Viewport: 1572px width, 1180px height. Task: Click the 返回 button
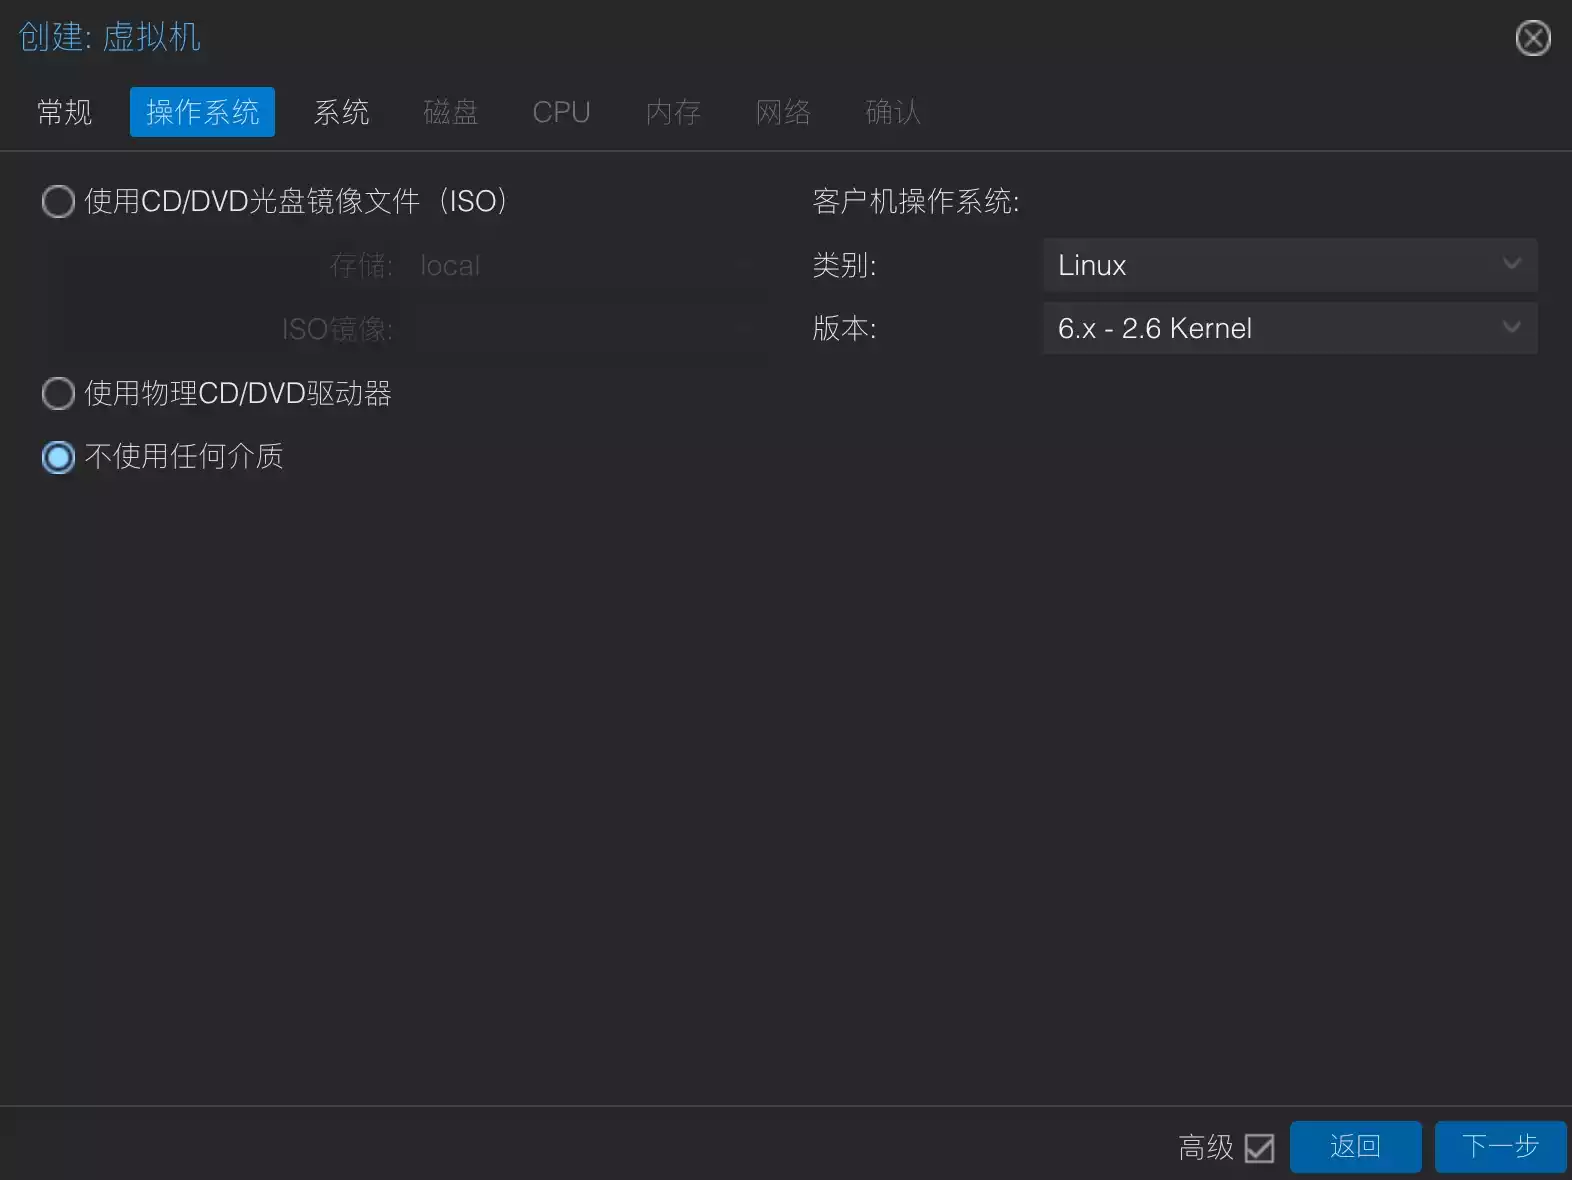1355,1146
